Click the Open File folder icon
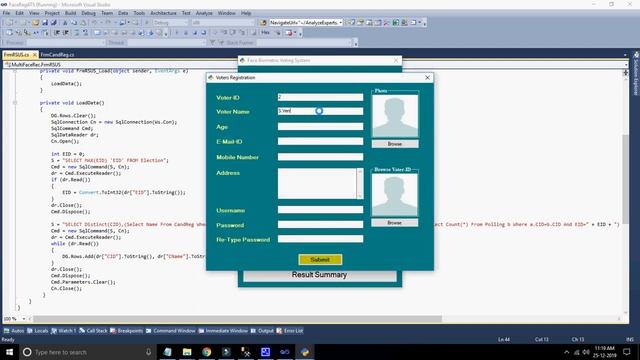640x360 pixels. tap(36, 23)
